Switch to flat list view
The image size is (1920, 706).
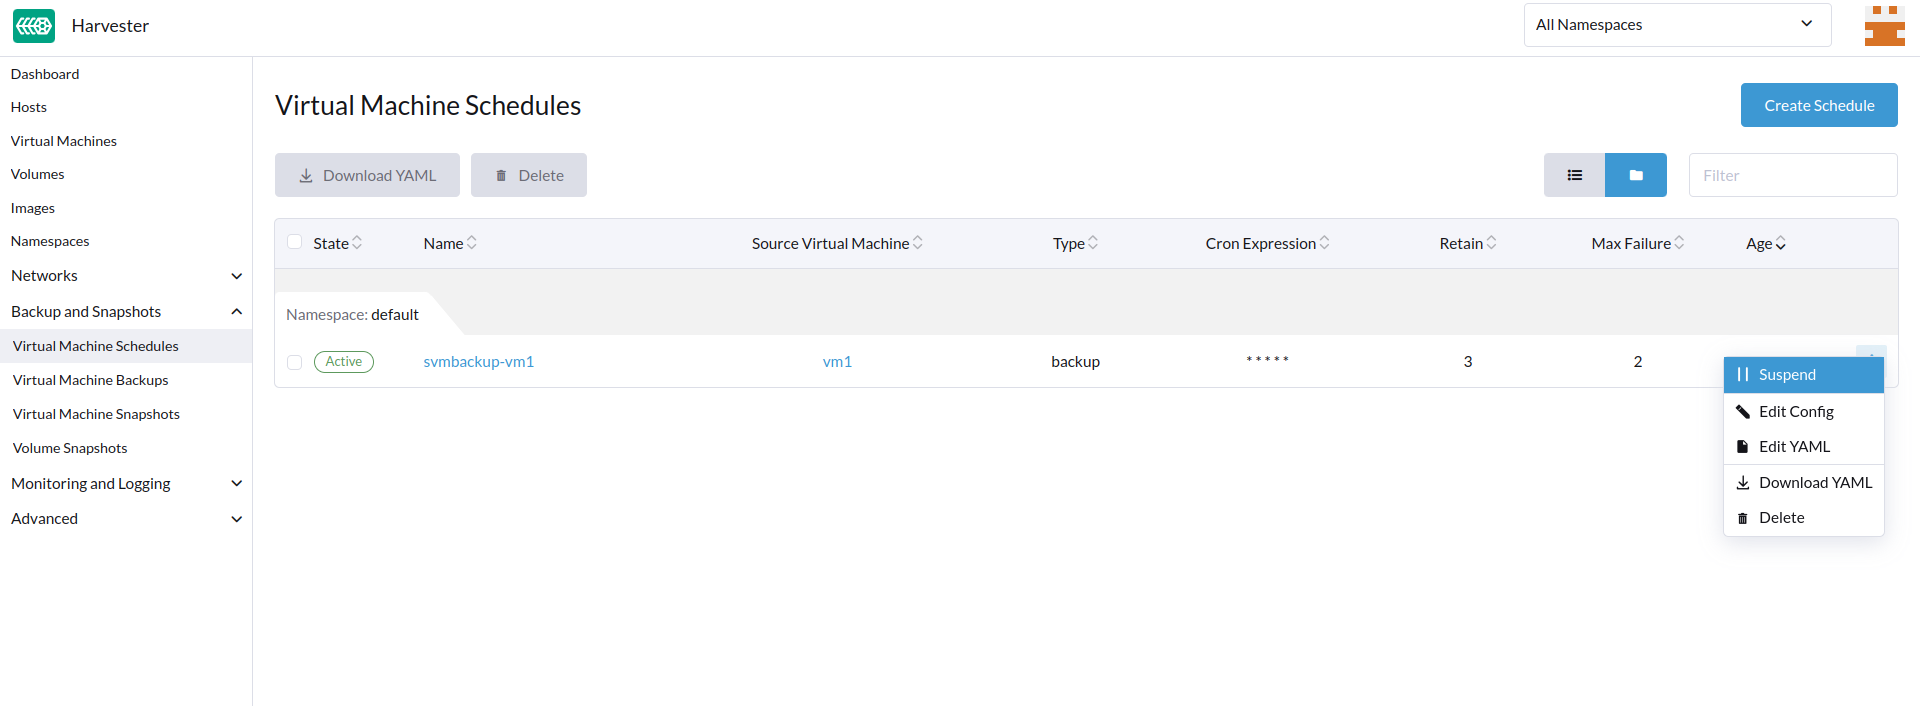tap(1574, 175)
